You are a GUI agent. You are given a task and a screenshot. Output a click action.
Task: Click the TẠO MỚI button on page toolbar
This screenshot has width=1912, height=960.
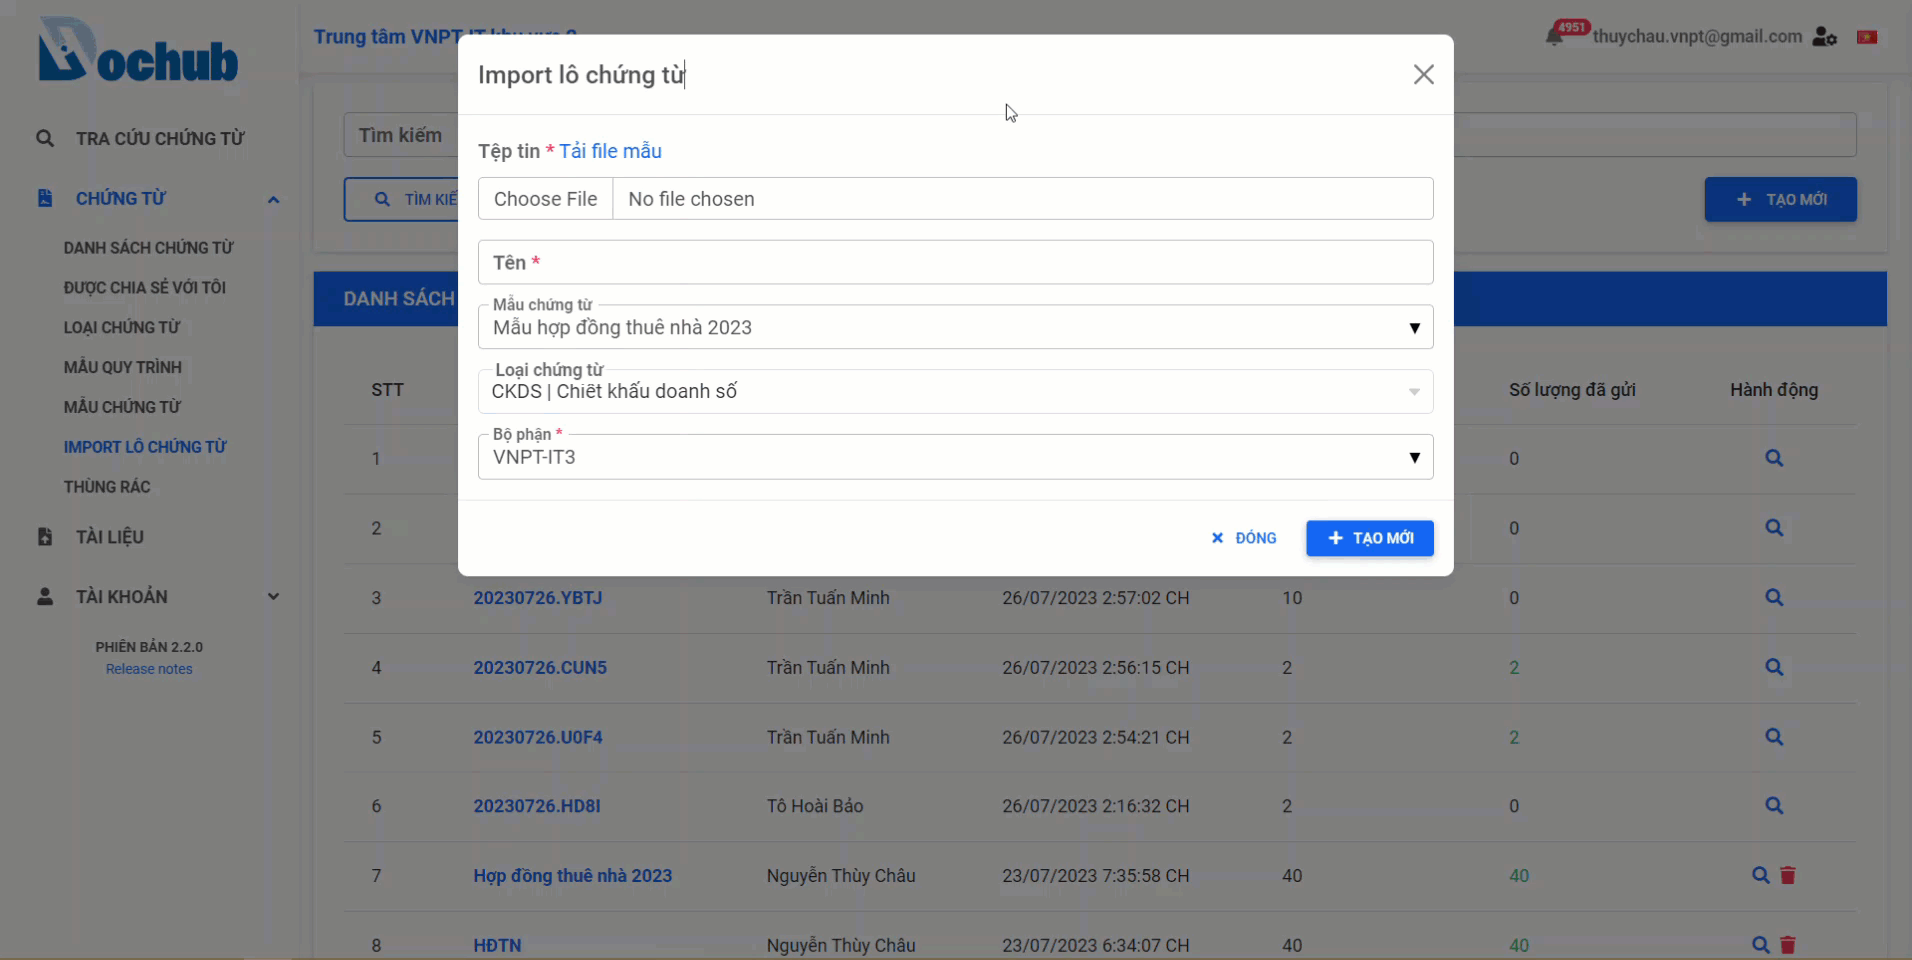pyautogui.click(x=1780, y=200)
